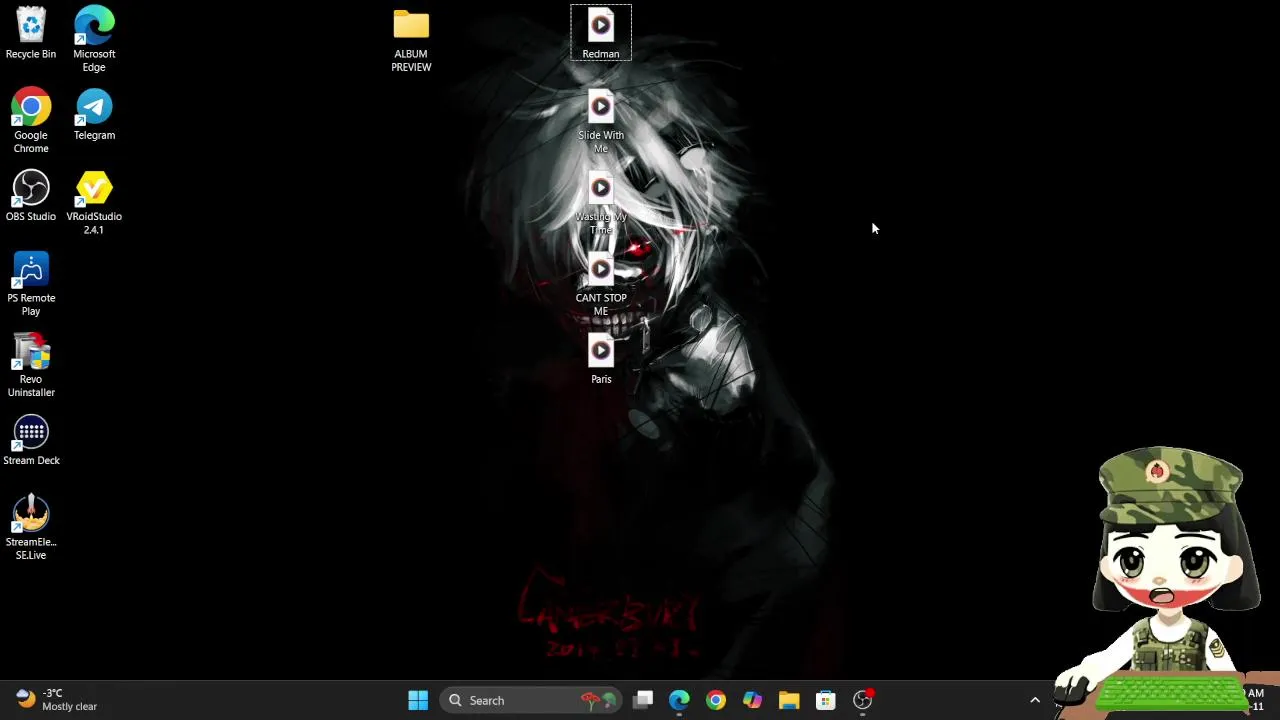1280x720 pixels.
Task: Select the Google Chrome desktop shortcut
Action: pyautogui.click(x=31, y=121)
